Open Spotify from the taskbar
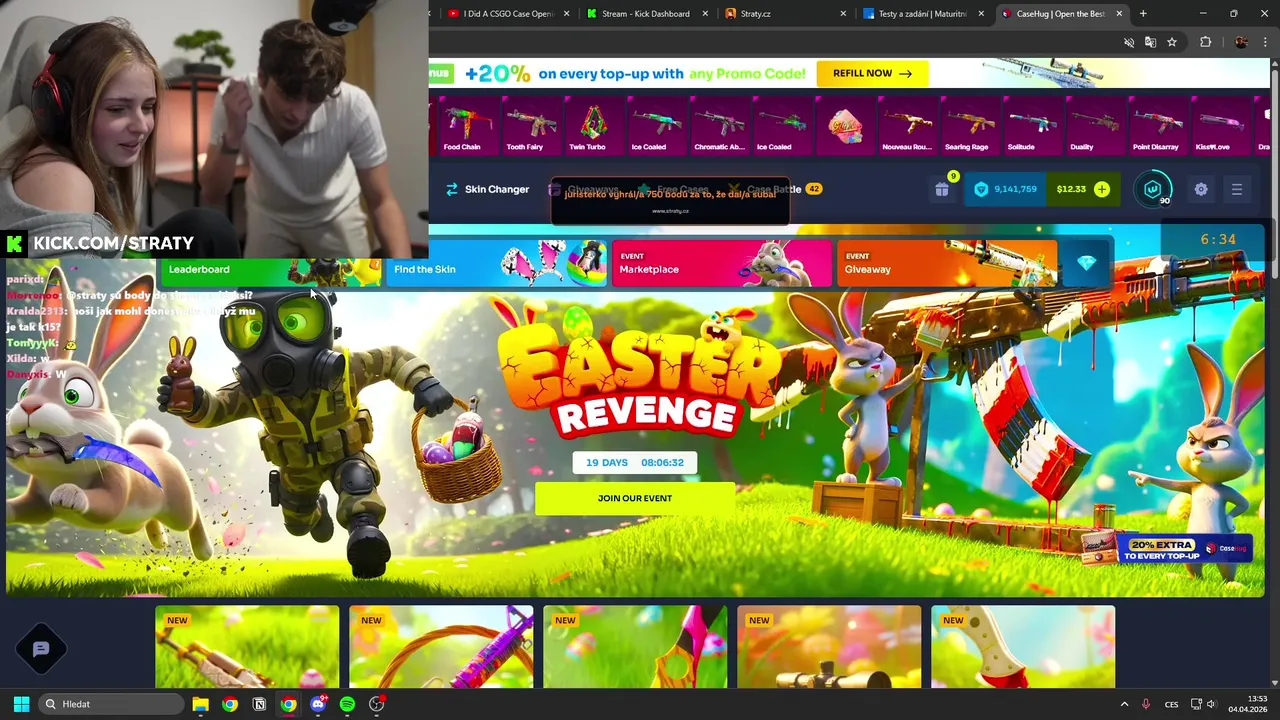The image size is (1280, 720). coord(347,704)
